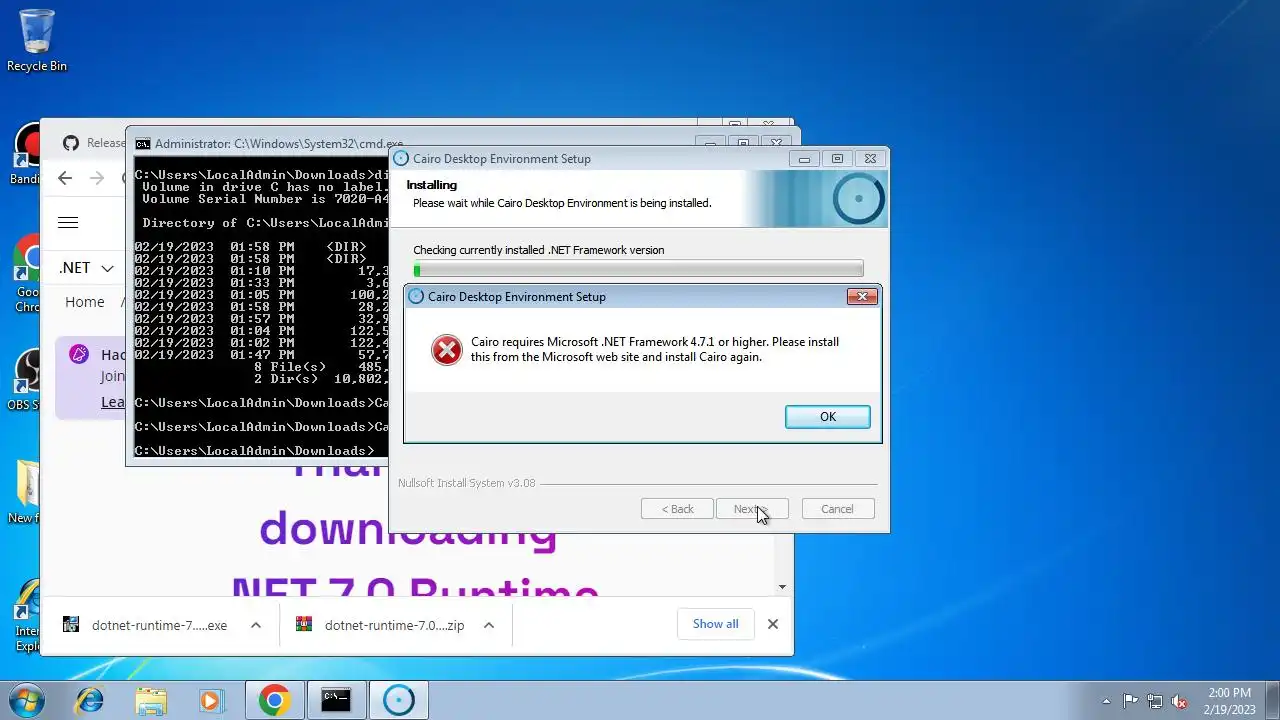Click exe file icon in downloads bar
The width and height of the screenshot is (1280, 720).
click(71, 625)
